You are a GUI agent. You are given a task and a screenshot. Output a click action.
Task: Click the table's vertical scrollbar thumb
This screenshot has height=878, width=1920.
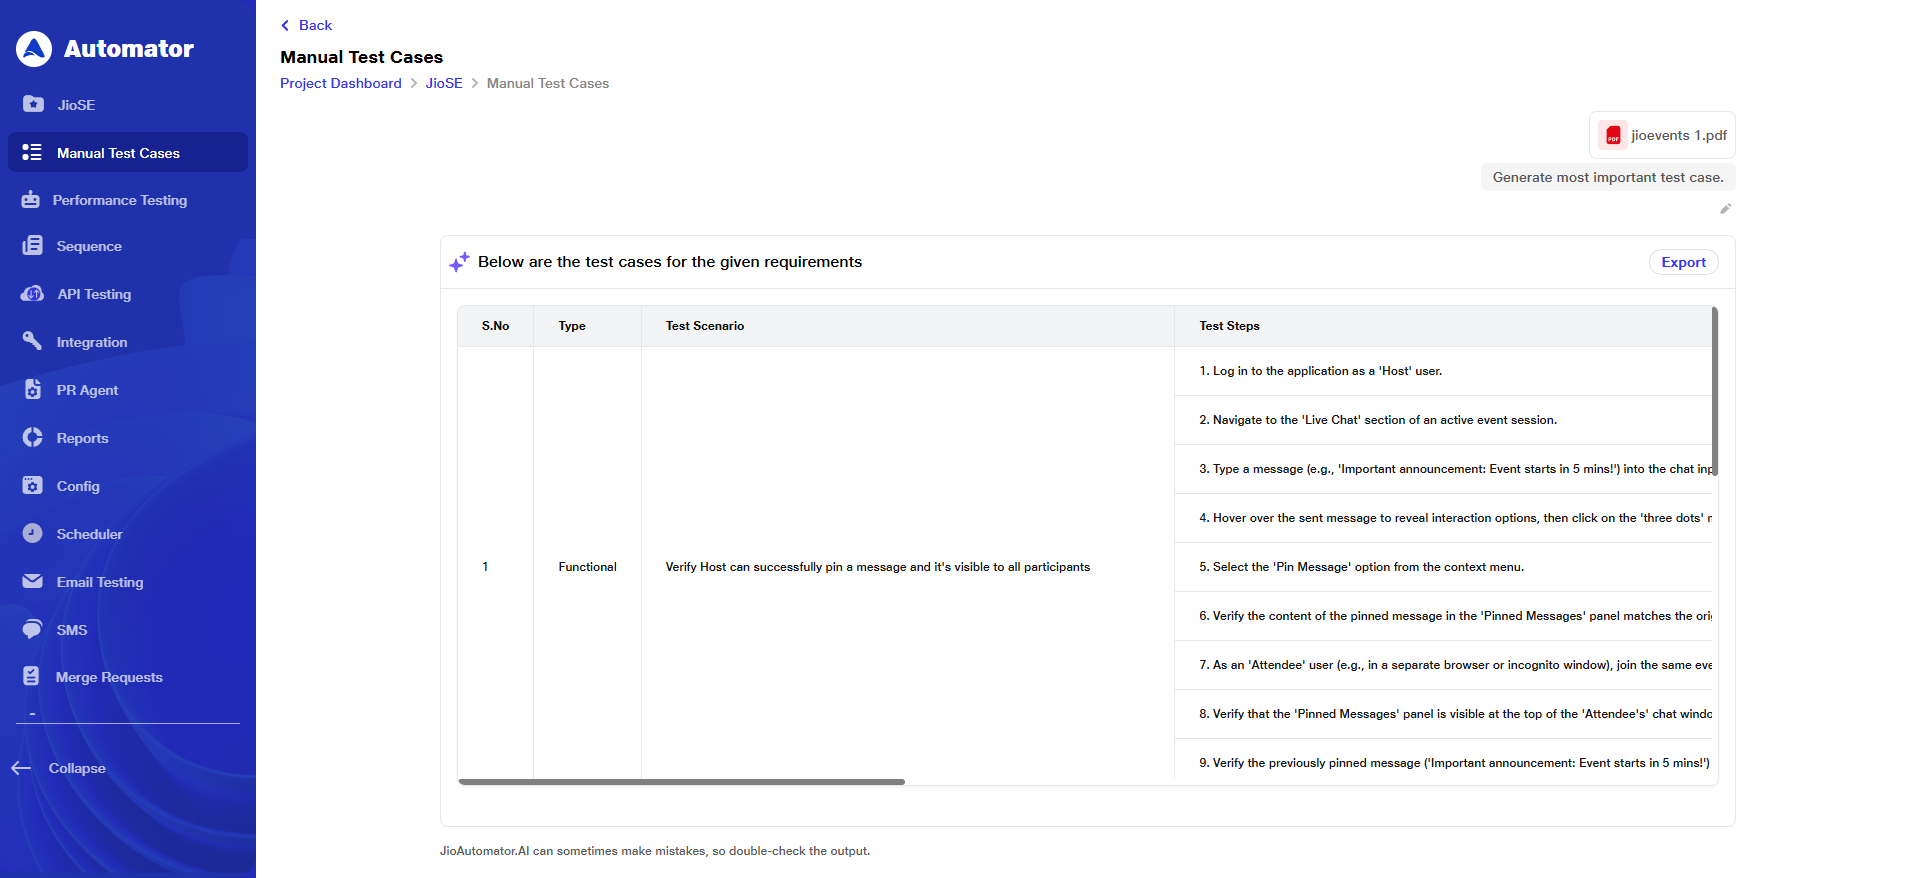[x=1714, y=391]
